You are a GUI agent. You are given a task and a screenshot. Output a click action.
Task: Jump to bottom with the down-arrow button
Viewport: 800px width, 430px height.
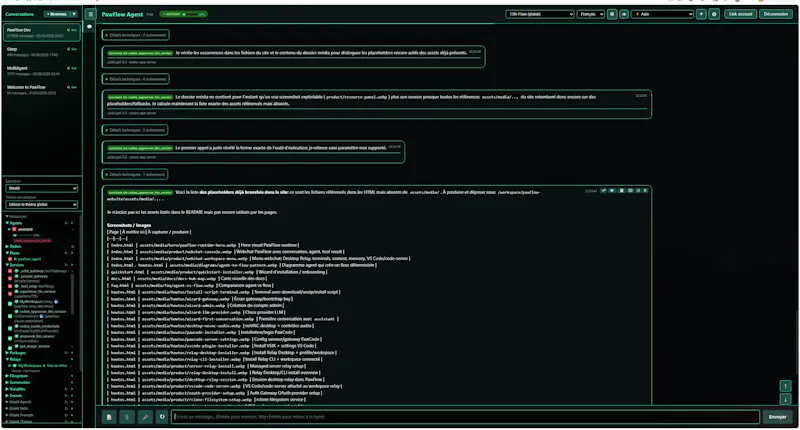[785, 399]
